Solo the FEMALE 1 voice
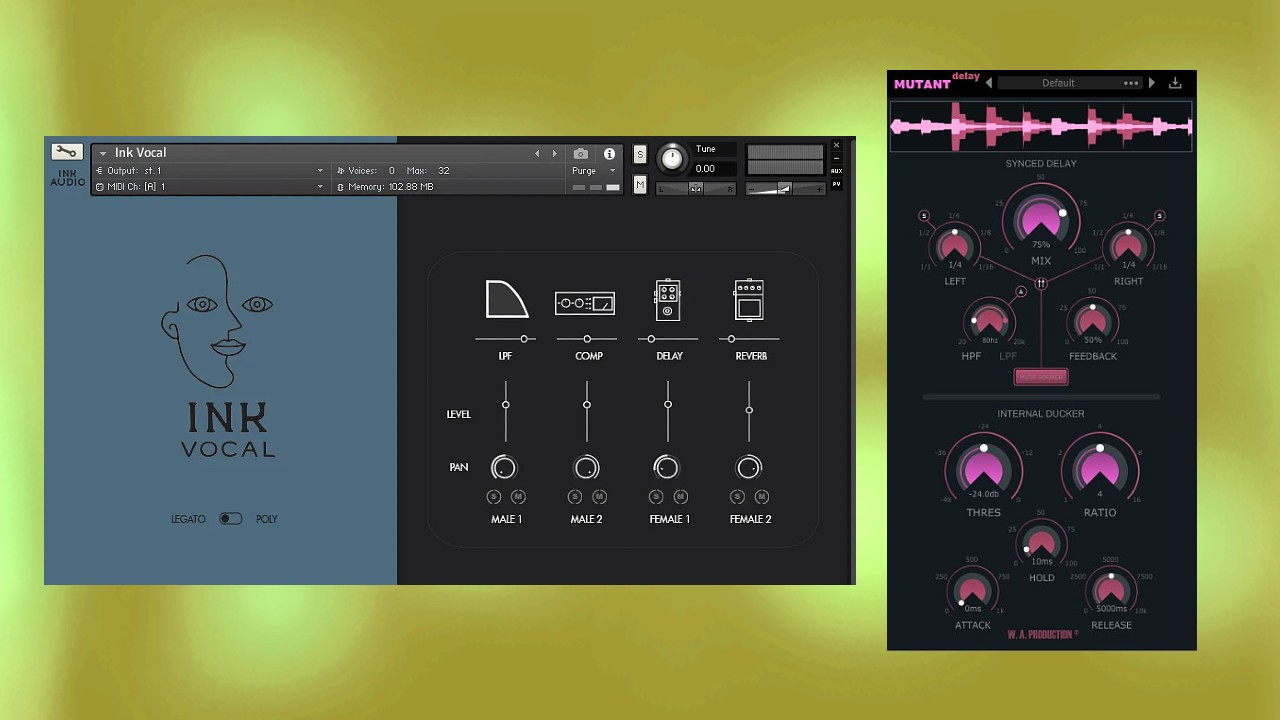The width and height of the screenshot is (1280, 720). [x=656, y=497]
